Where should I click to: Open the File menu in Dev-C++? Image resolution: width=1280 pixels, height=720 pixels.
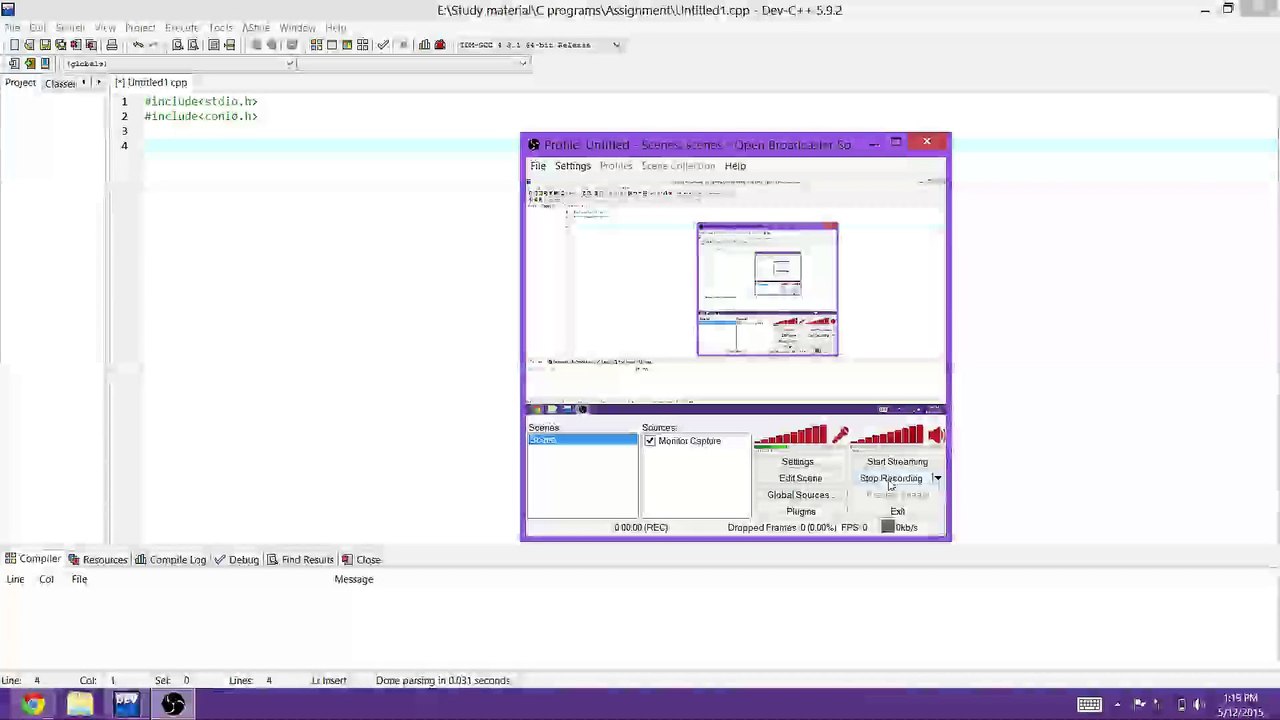pyautogui.click(x=11, y=28)
